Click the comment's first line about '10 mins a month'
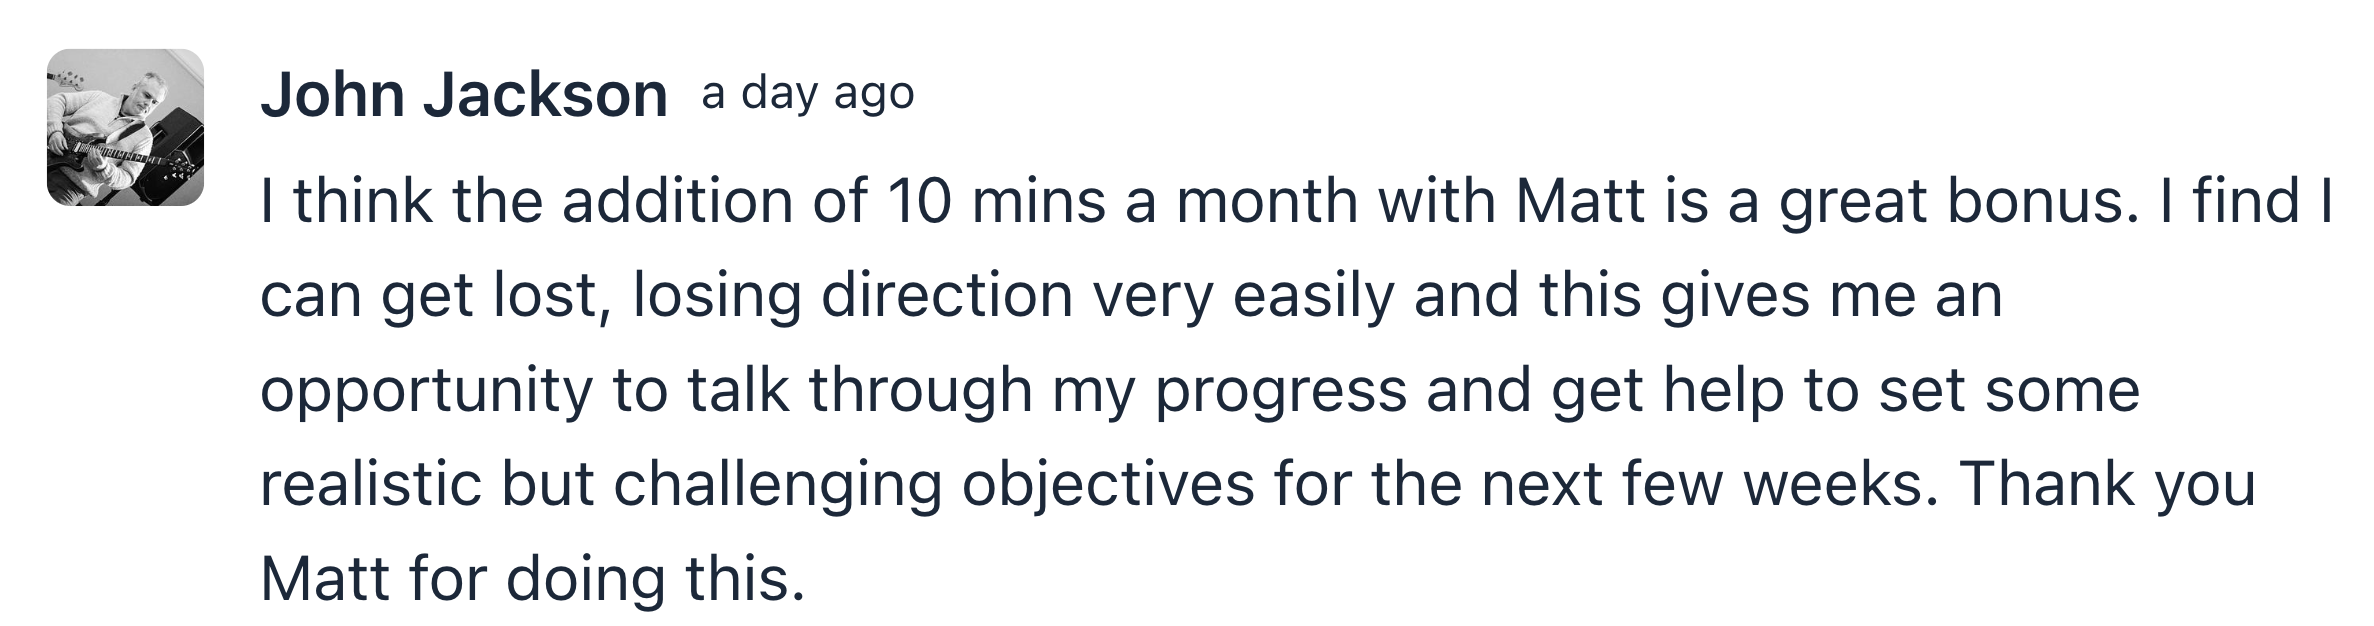Viewport: 2374px width, 626px height. point(1298,201)
